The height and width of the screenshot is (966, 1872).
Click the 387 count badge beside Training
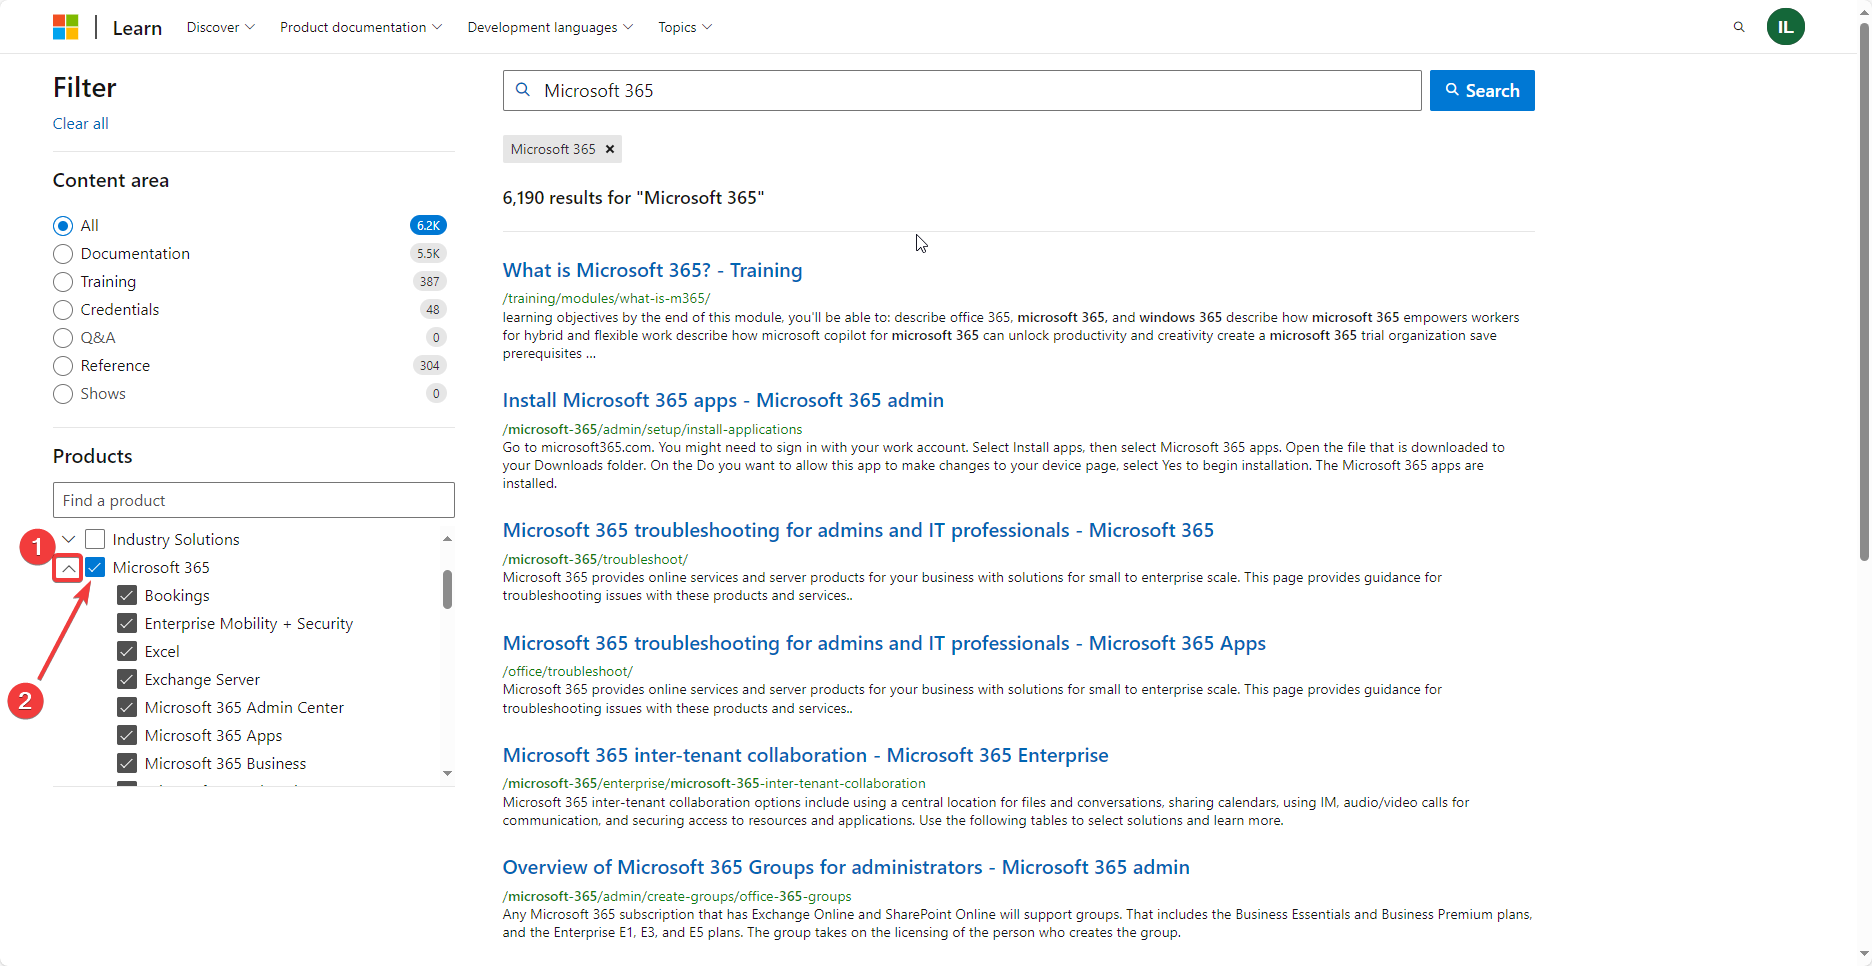click(x=430, y=282)
